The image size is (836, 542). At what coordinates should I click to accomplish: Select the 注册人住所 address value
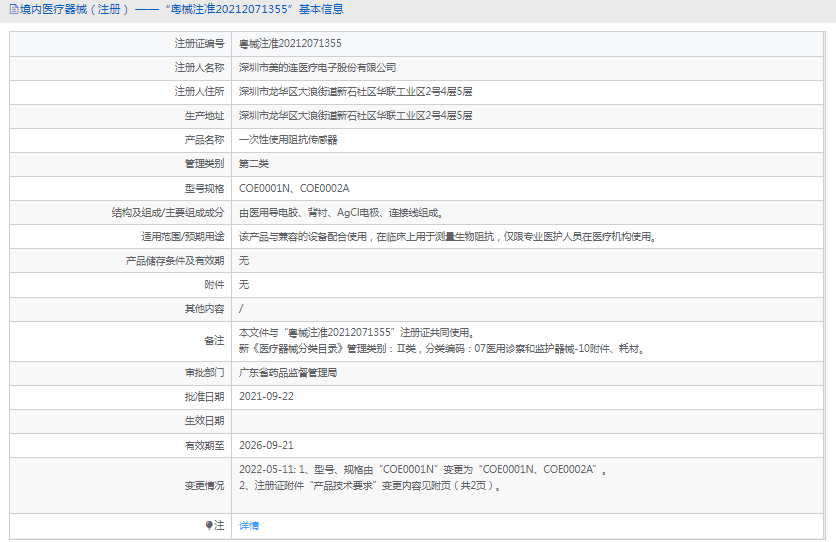[356, 92]
